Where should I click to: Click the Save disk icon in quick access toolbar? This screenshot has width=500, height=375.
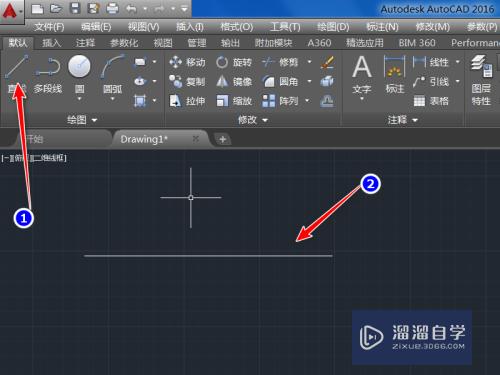click(75, 9)
